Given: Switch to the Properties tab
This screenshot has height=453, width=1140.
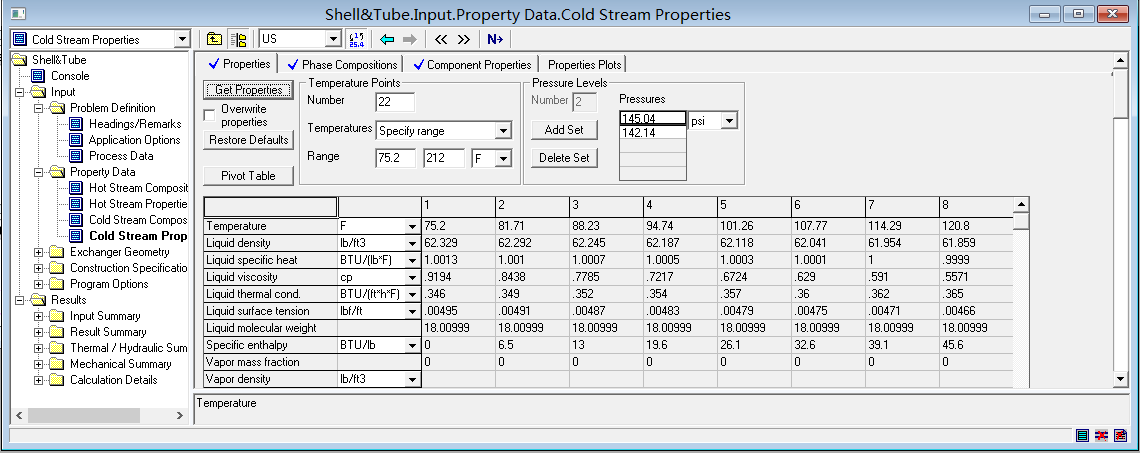Looking at the screenshot, I should [239, 64].
